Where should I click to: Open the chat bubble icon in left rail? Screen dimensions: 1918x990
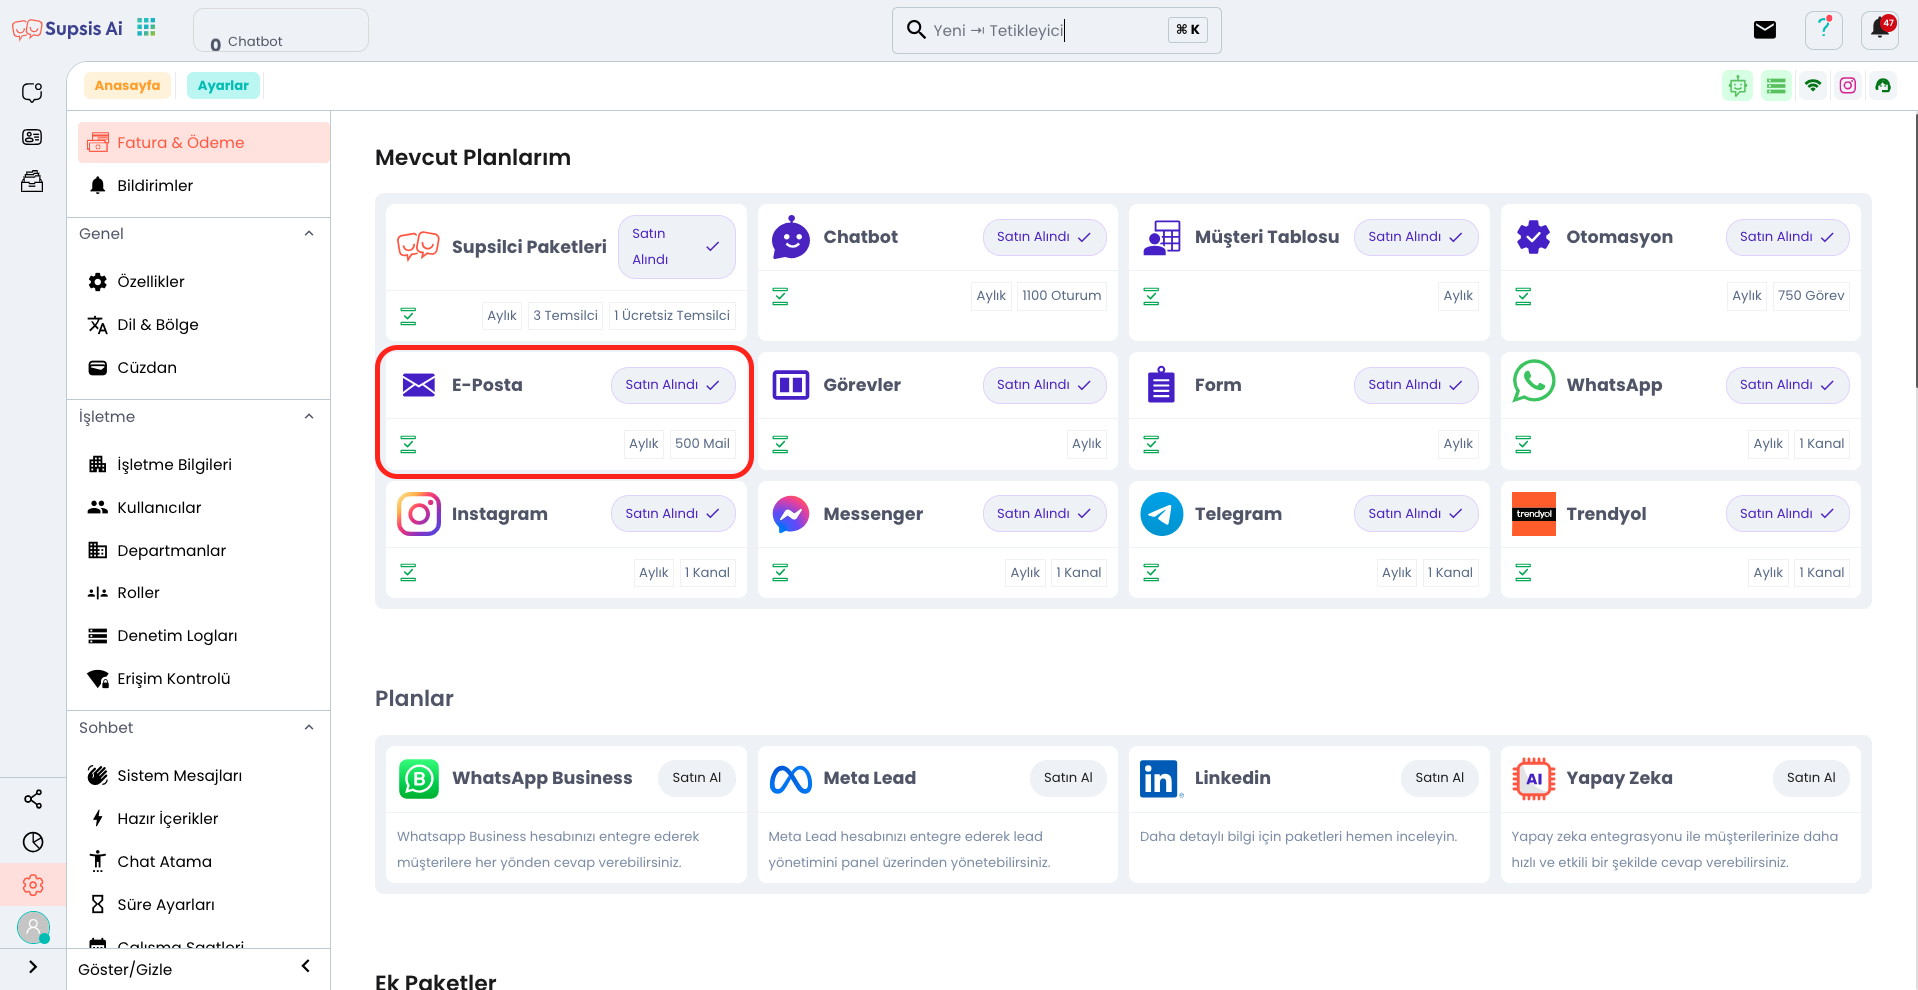(32, 93)
